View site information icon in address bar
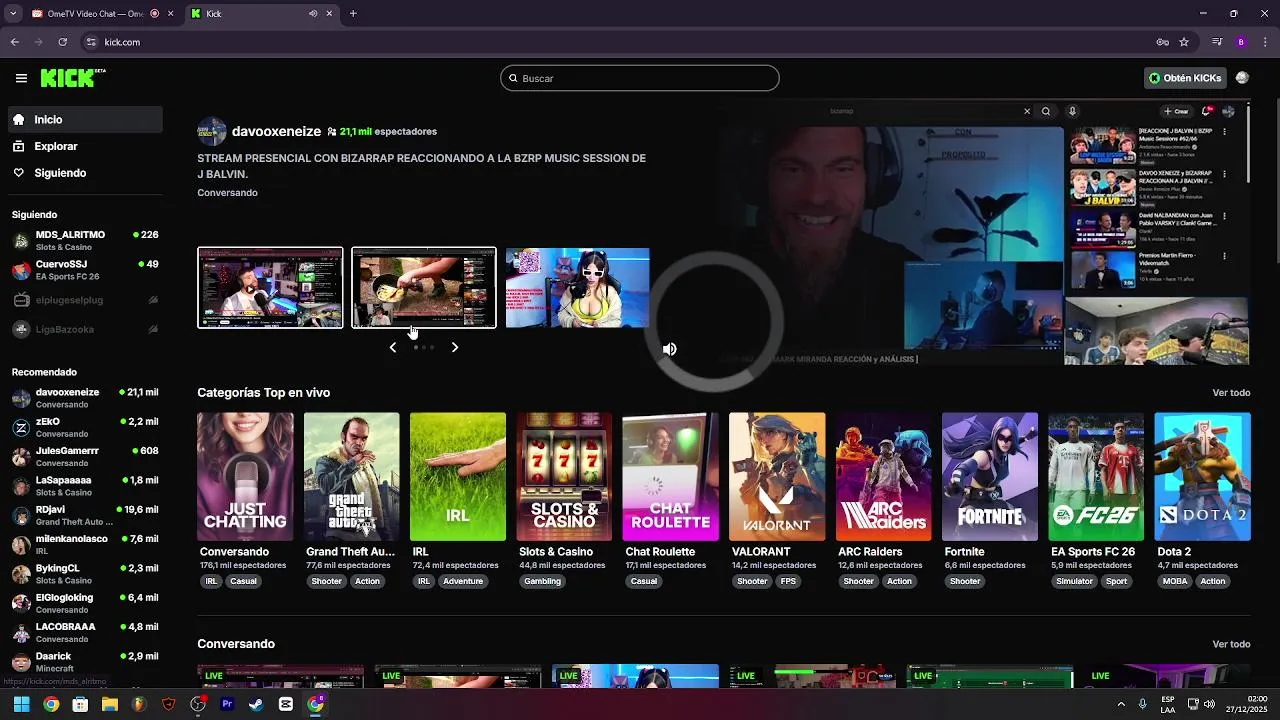This screenshot has width=1280, height=720. coord(91,42)
